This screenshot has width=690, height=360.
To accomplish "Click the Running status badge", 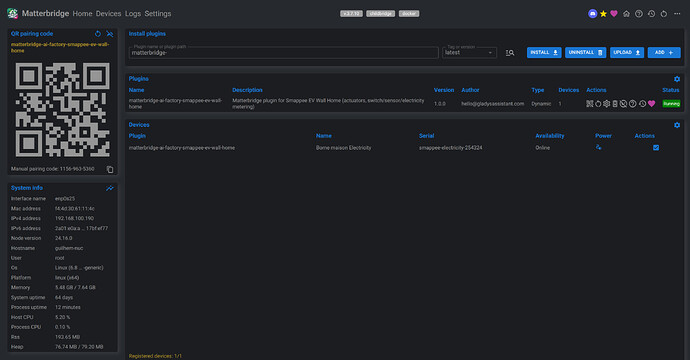I will [671, 104].
